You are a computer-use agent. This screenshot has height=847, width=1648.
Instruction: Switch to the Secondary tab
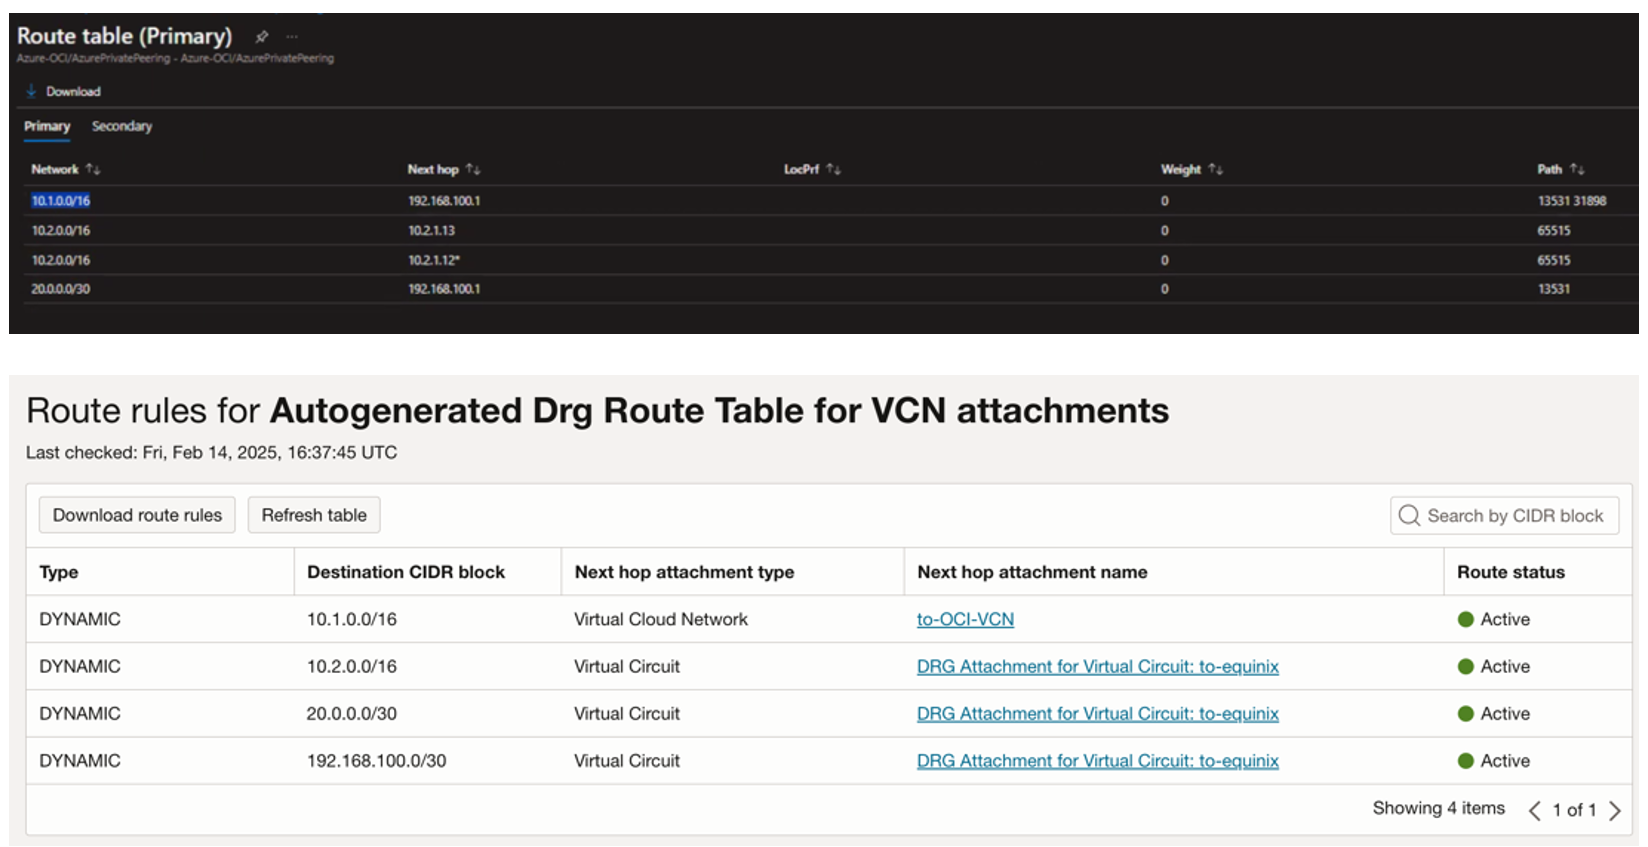(x=122, y=127)
